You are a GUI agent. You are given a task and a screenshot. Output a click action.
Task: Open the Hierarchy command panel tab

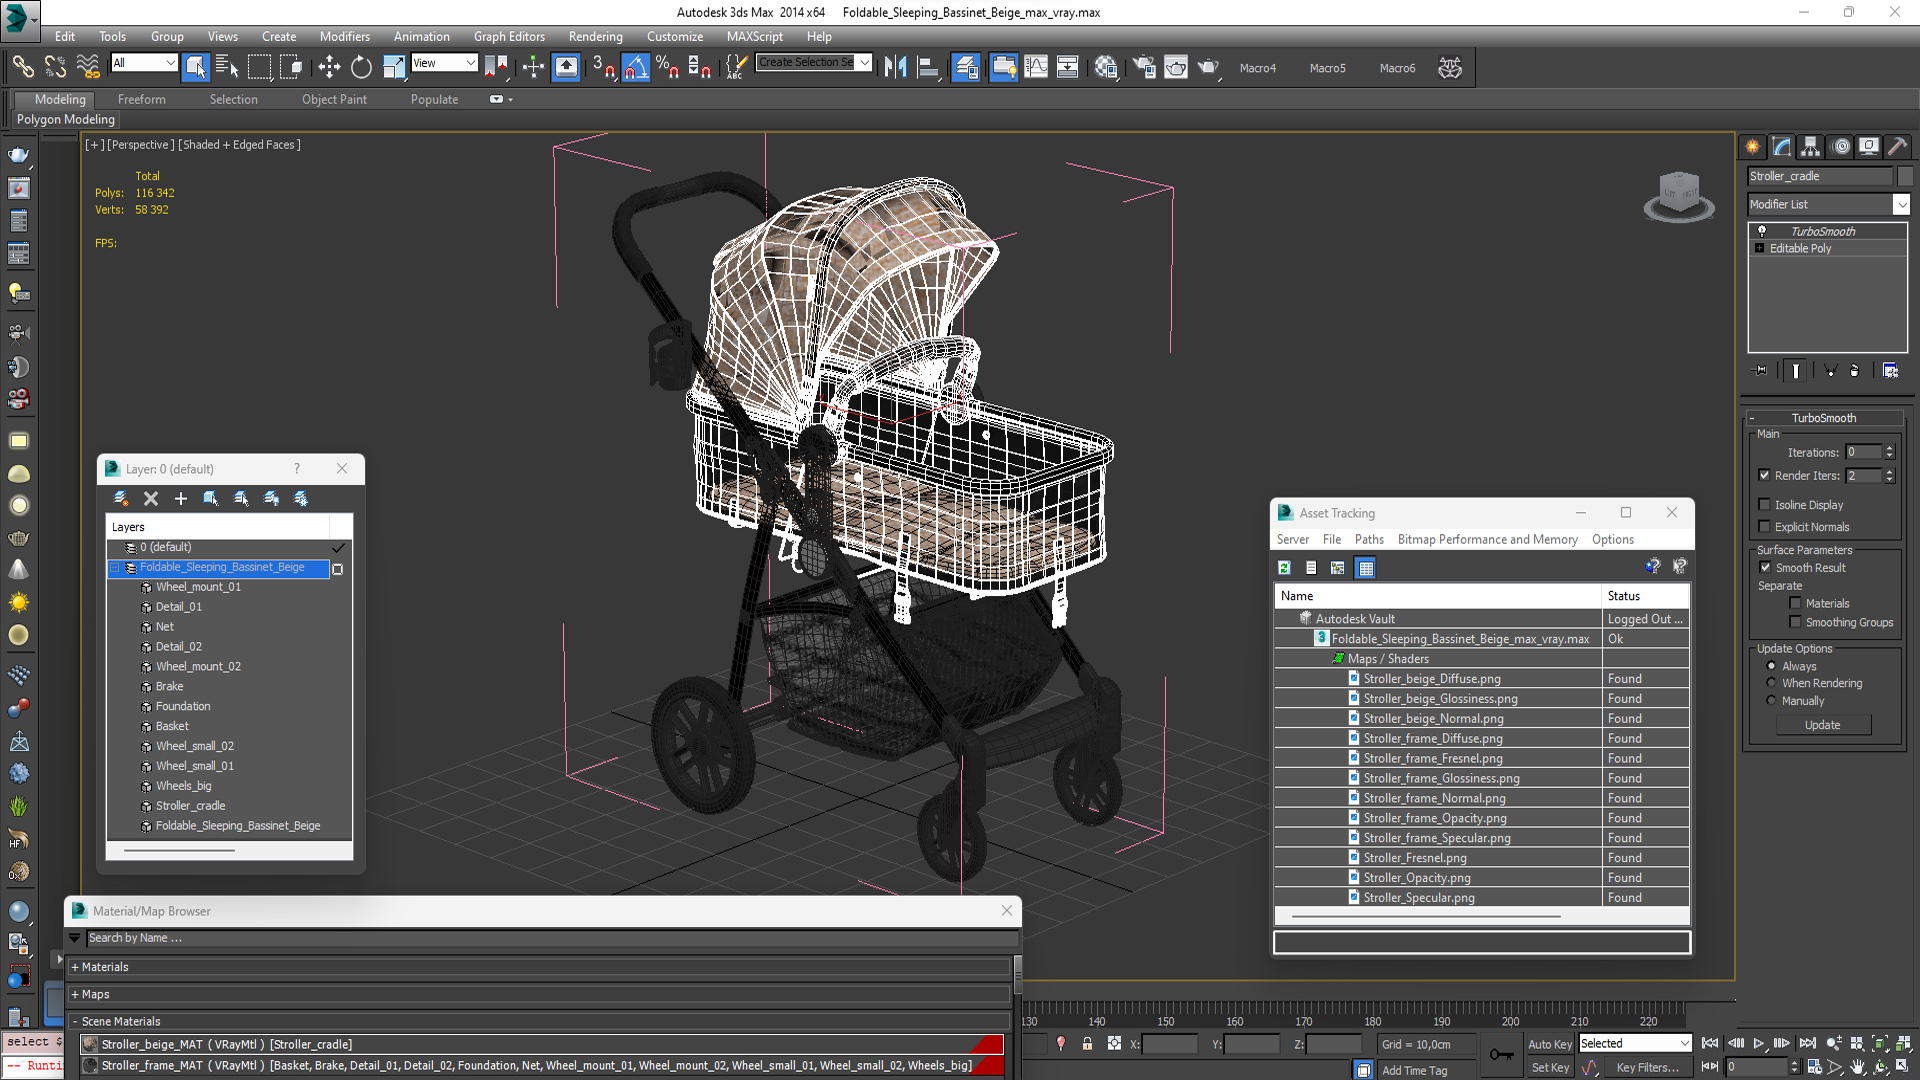coord(1810,147)
